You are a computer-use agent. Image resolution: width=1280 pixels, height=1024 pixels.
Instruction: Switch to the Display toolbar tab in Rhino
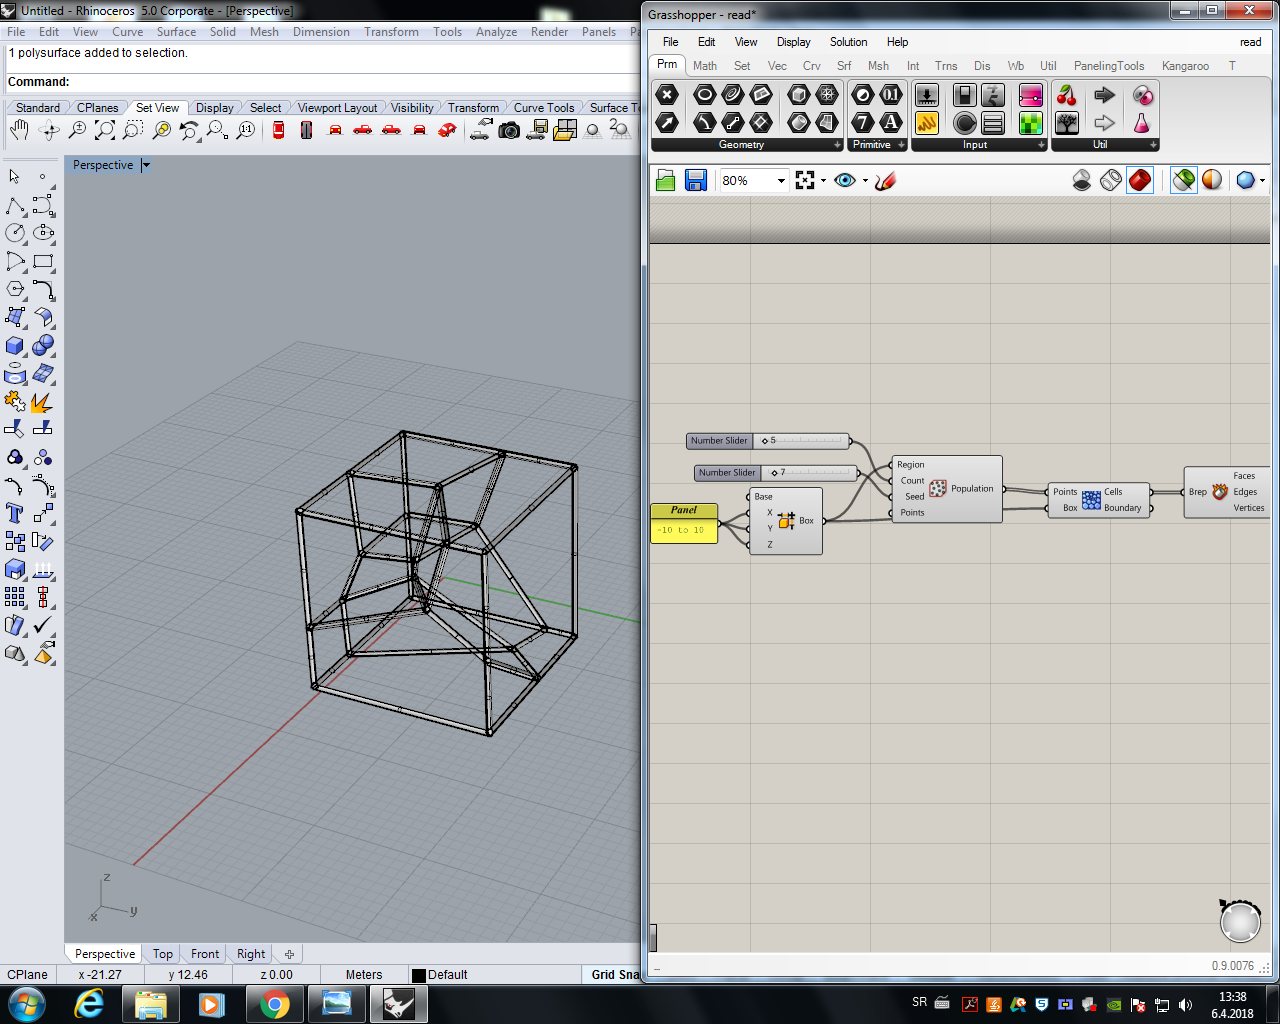click(x=214, y=108)
